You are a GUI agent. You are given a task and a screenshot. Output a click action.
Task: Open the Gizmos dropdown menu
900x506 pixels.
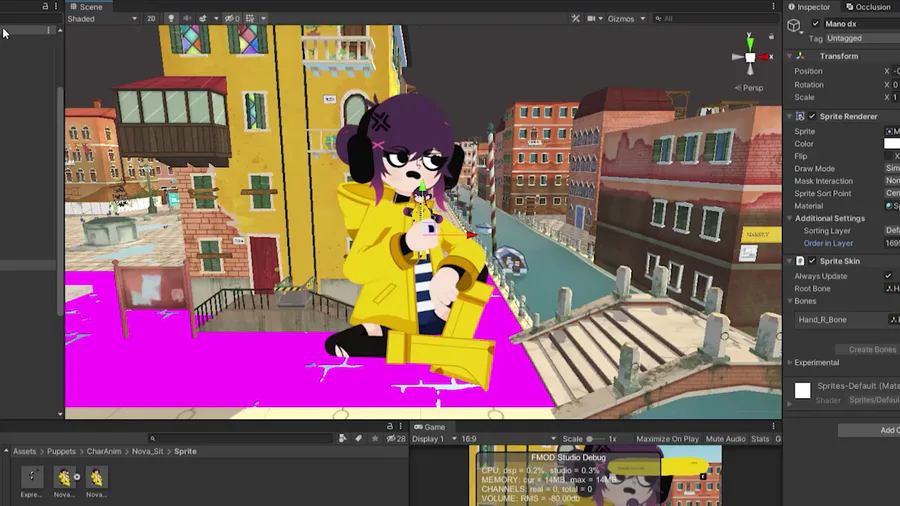point(626,18)
